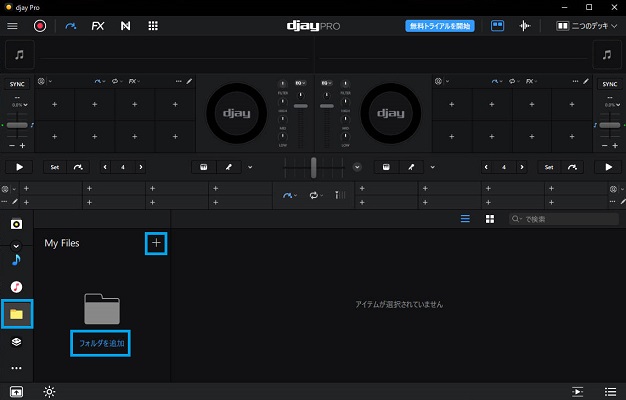626x400 pixels.
Task: Edit left deck pads with pencil icon
Action: pos(189,81)
